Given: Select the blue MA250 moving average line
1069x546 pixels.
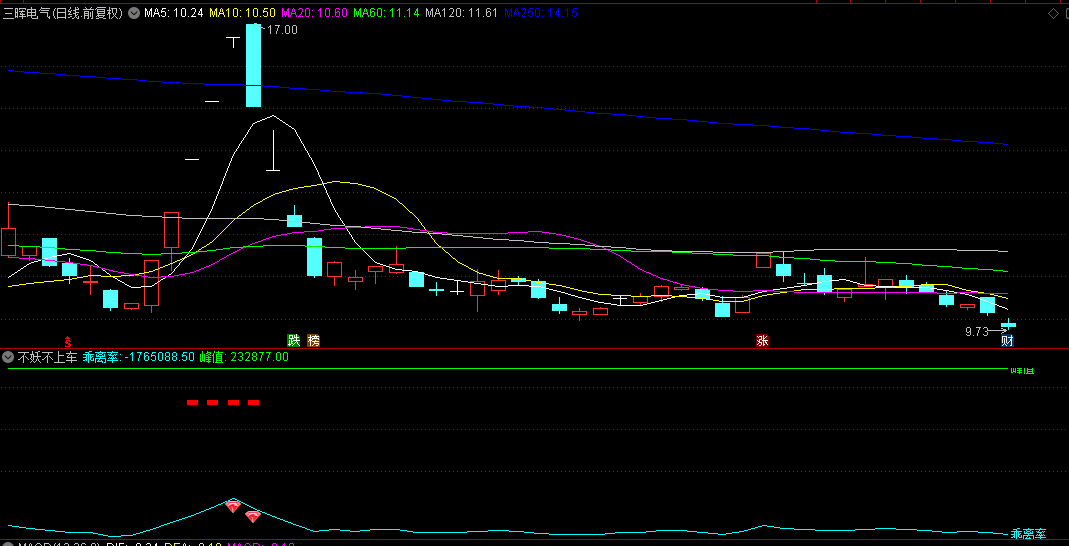Looking at the screenshot, I should pos(507,106).
